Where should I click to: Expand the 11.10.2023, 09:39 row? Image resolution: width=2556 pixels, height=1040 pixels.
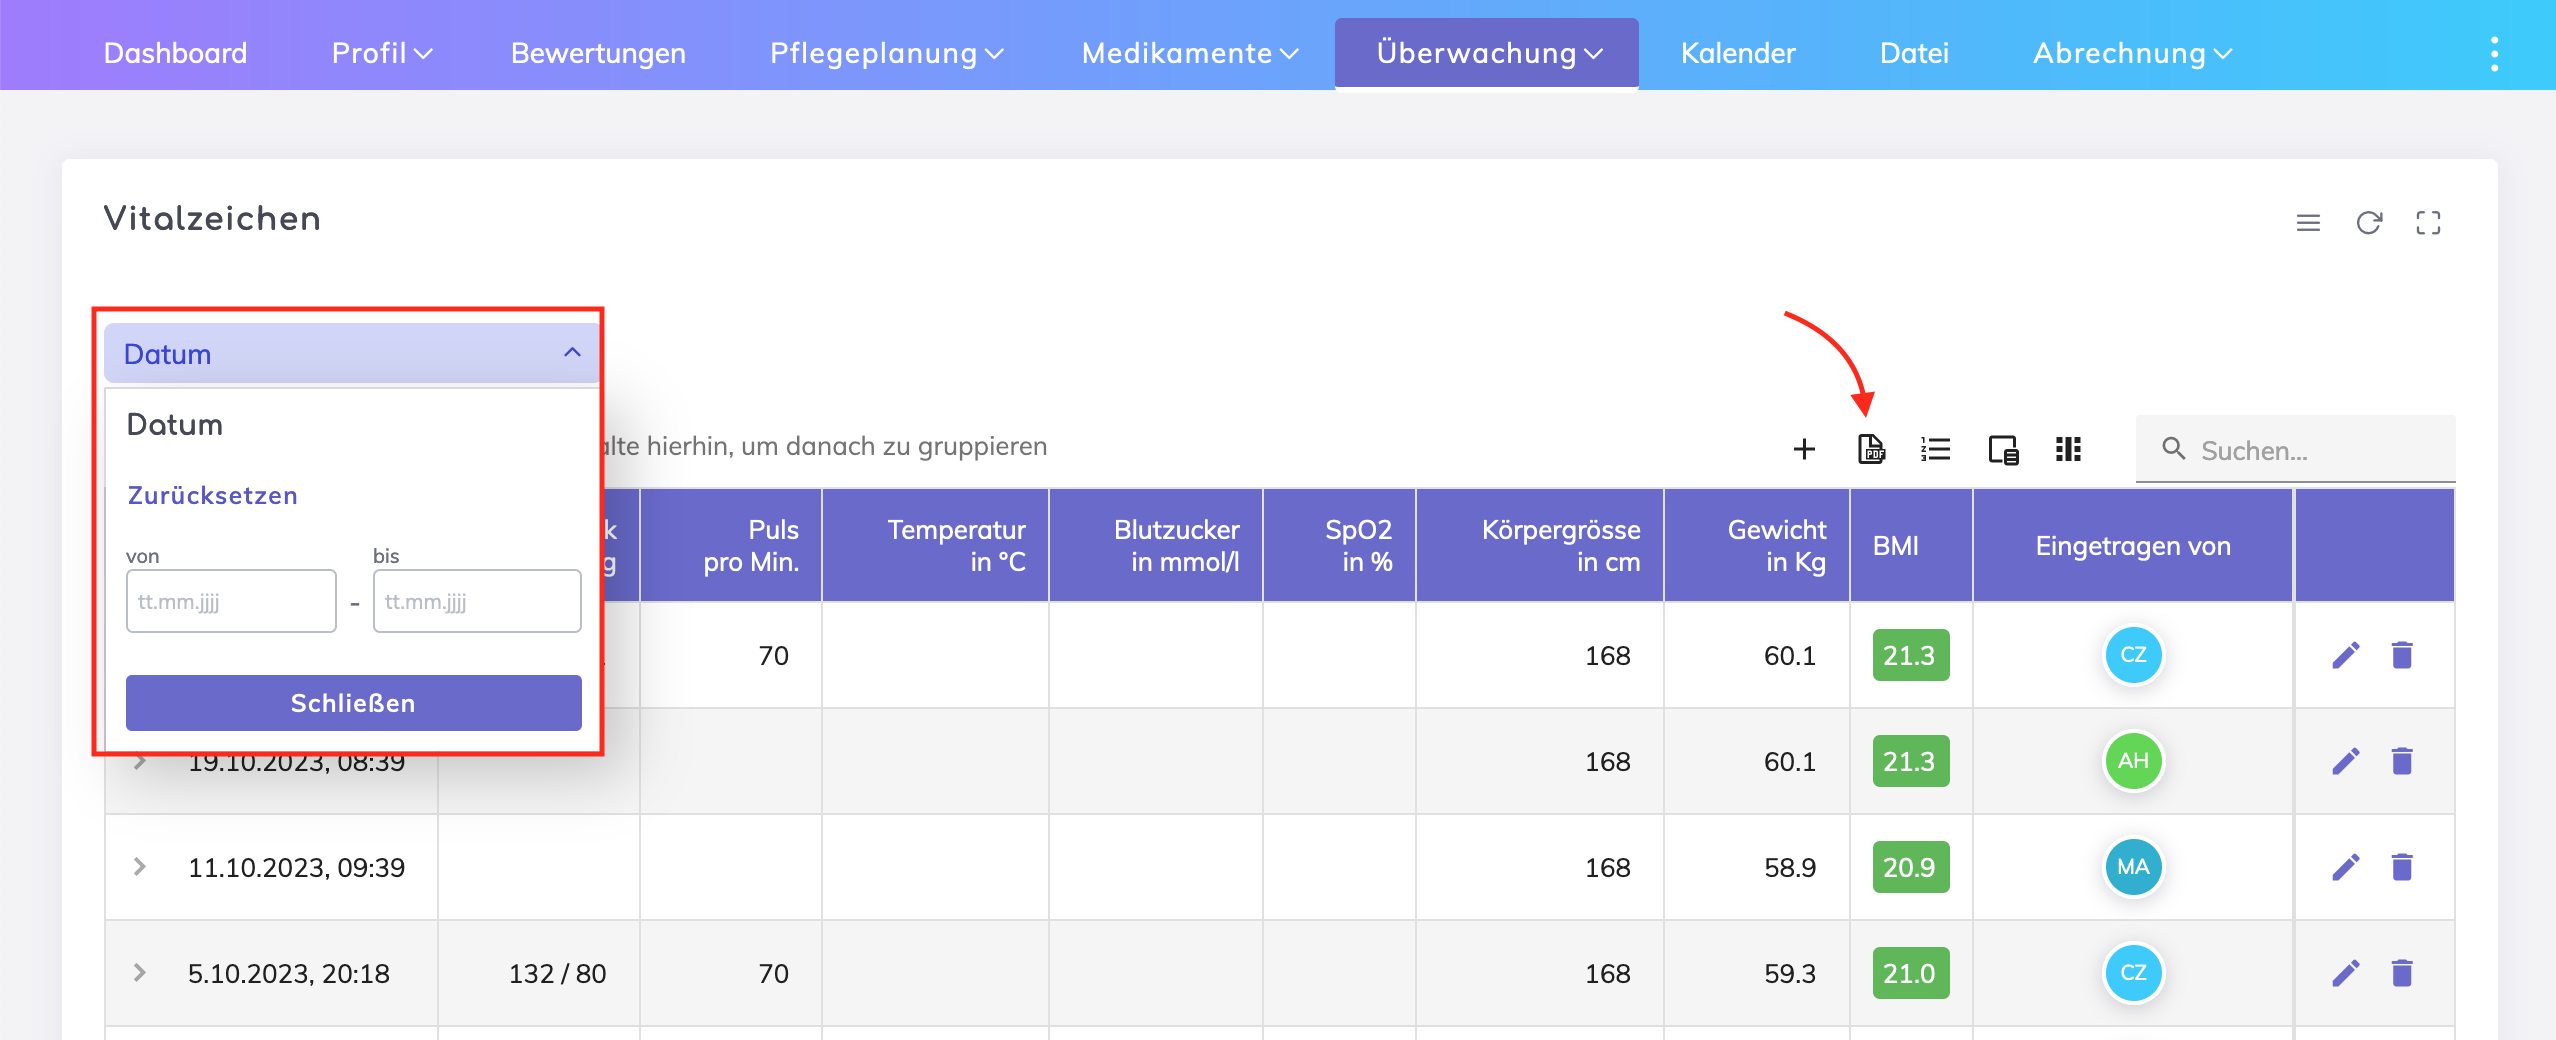(x=140, y=867)
